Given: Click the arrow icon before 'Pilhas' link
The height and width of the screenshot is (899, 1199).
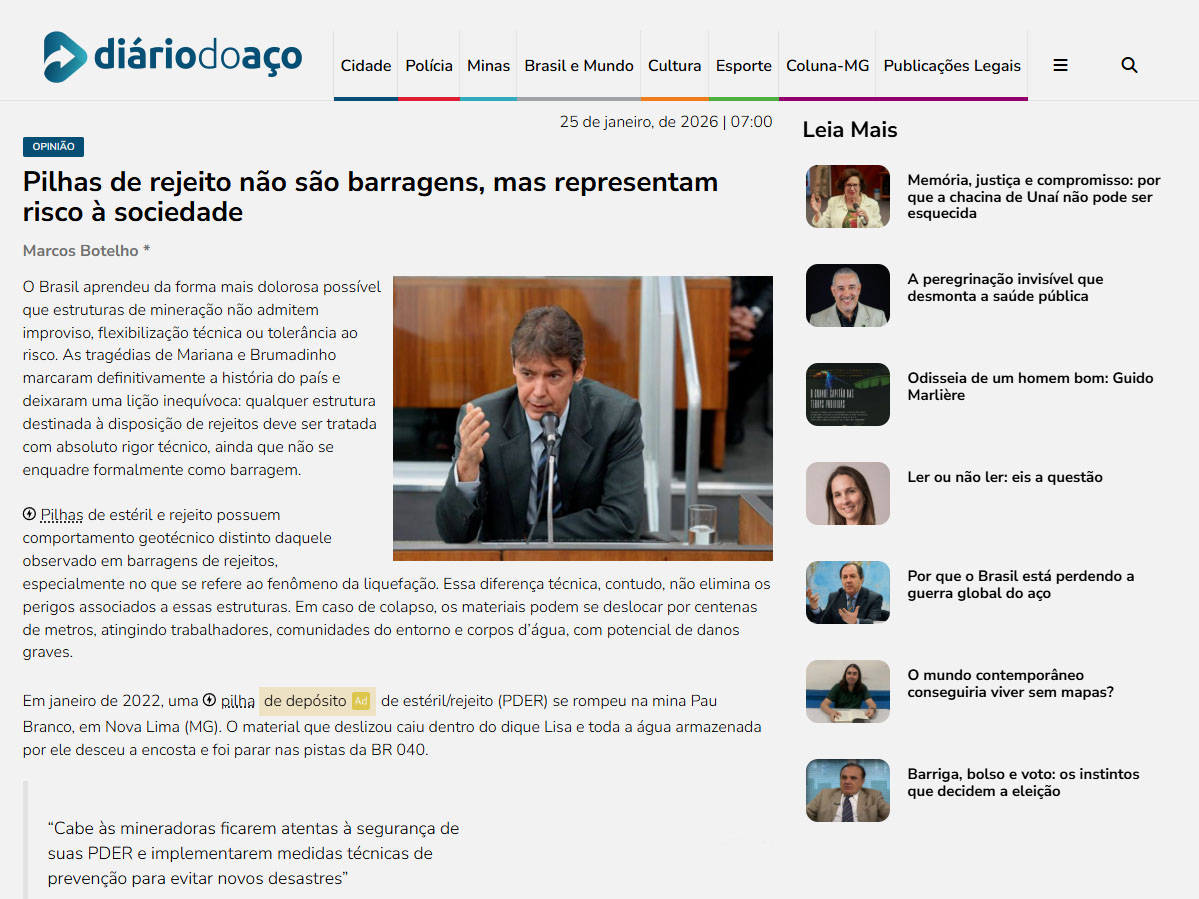Looking at the screenshot, I should (30, 514).
